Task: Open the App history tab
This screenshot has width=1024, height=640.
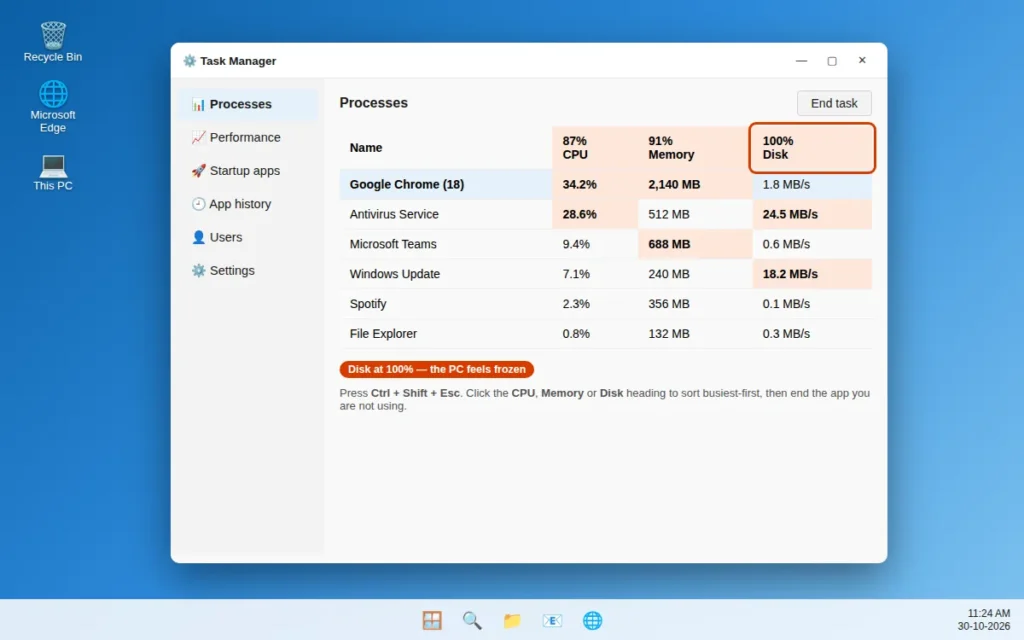Action: pyautogui.click(x=248, y=204)
